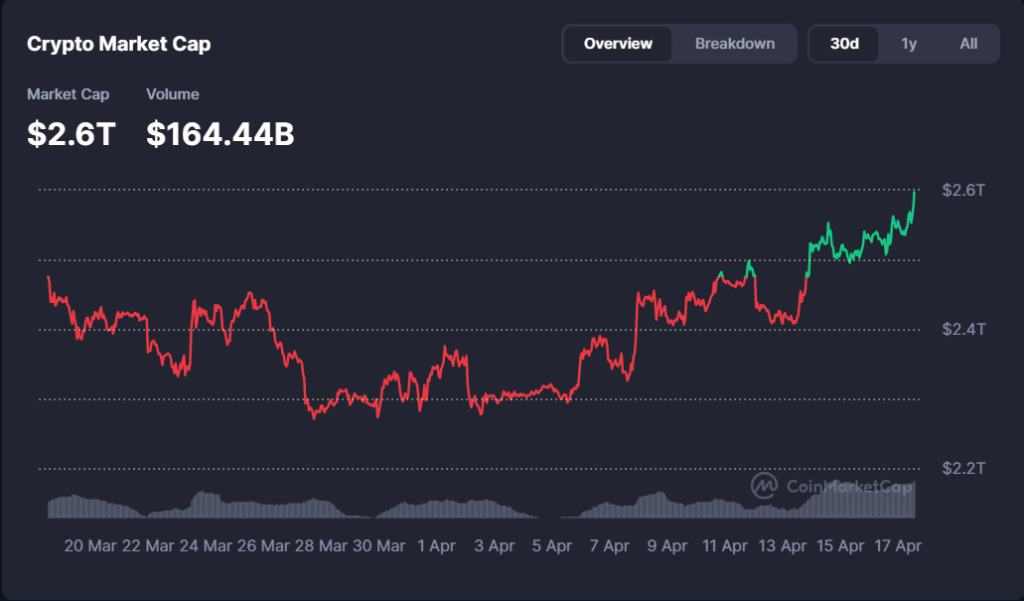This screenshot has height=601, width=1024.
Task: Click the $2.2T y-axis label
Action: [963, 468]
